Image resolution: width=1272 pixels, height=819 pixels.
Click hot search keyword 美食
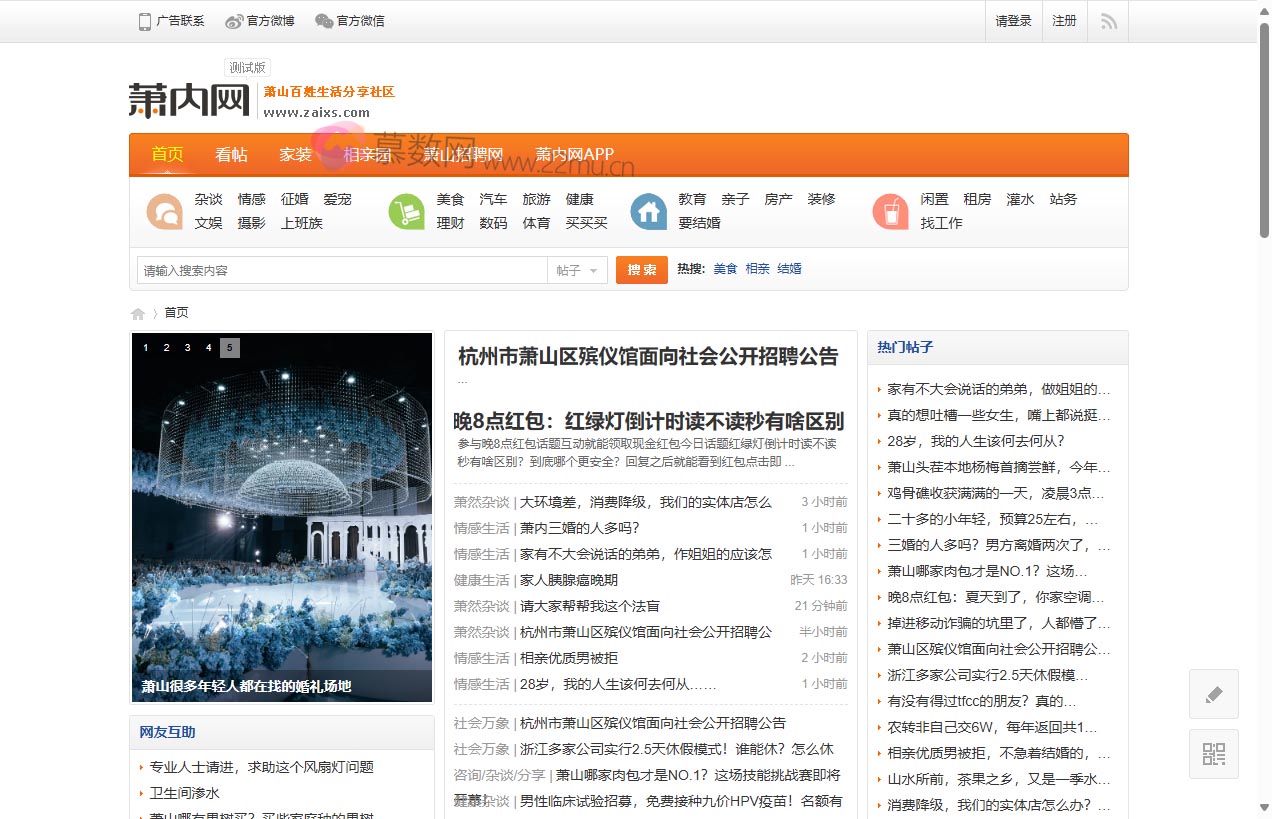tap(724, 268)
